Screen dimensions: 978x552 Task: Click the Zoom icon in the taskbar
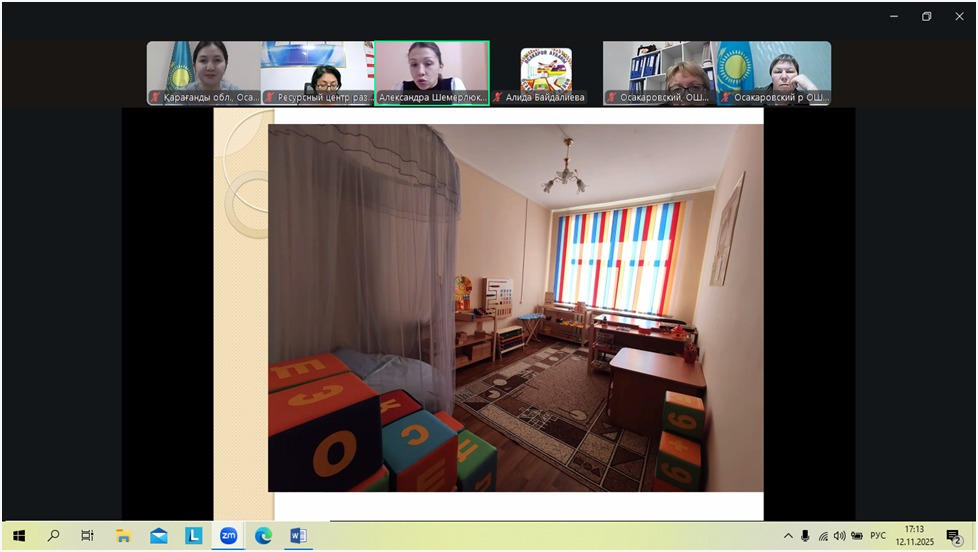click(x=229, y=535)
